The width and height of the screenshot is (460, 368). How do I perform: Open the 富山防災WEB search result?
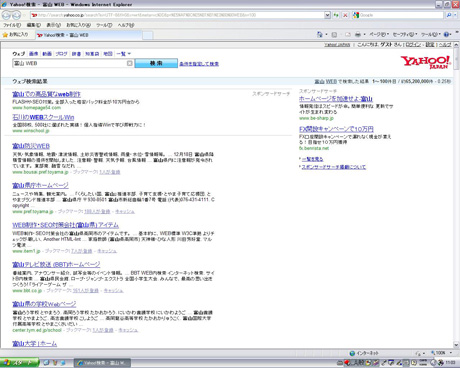pos(31,146)
